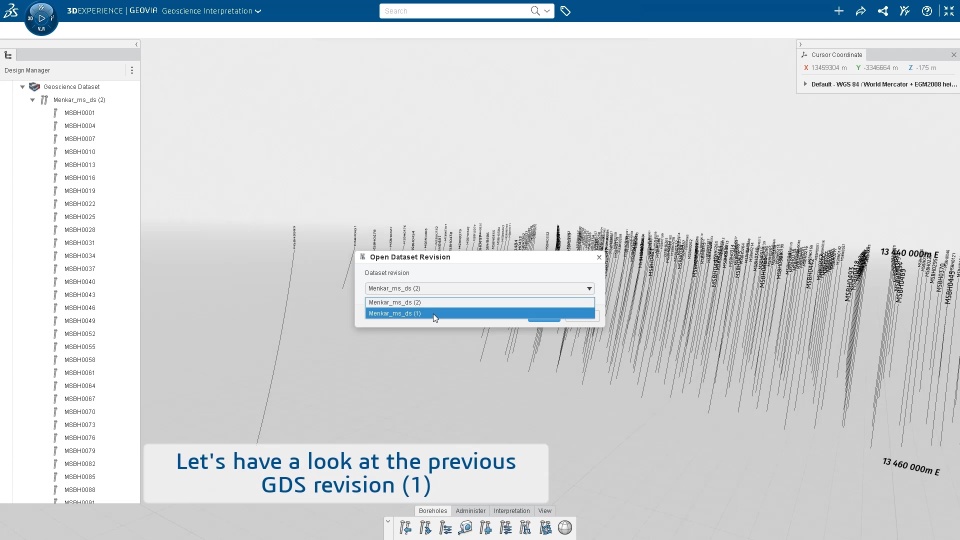
Task: Switch to the View tab
Action: [545, 511]
